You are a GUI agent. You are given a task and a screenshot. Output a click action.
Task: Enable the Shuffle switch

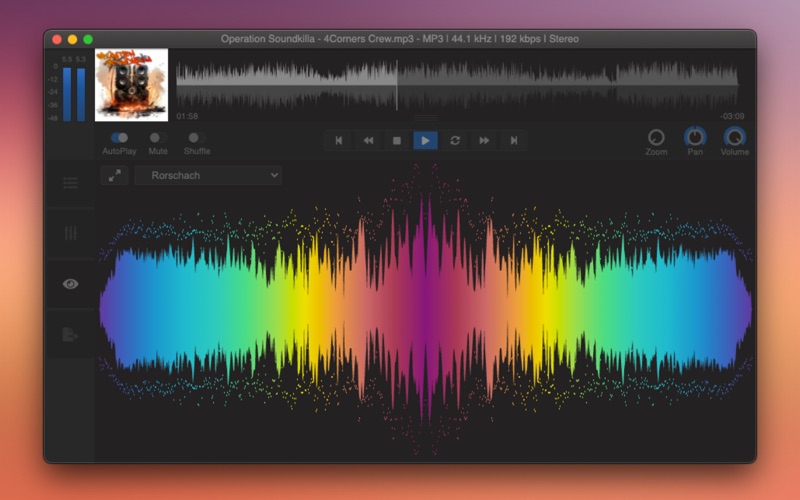click(x=197, y=138)
